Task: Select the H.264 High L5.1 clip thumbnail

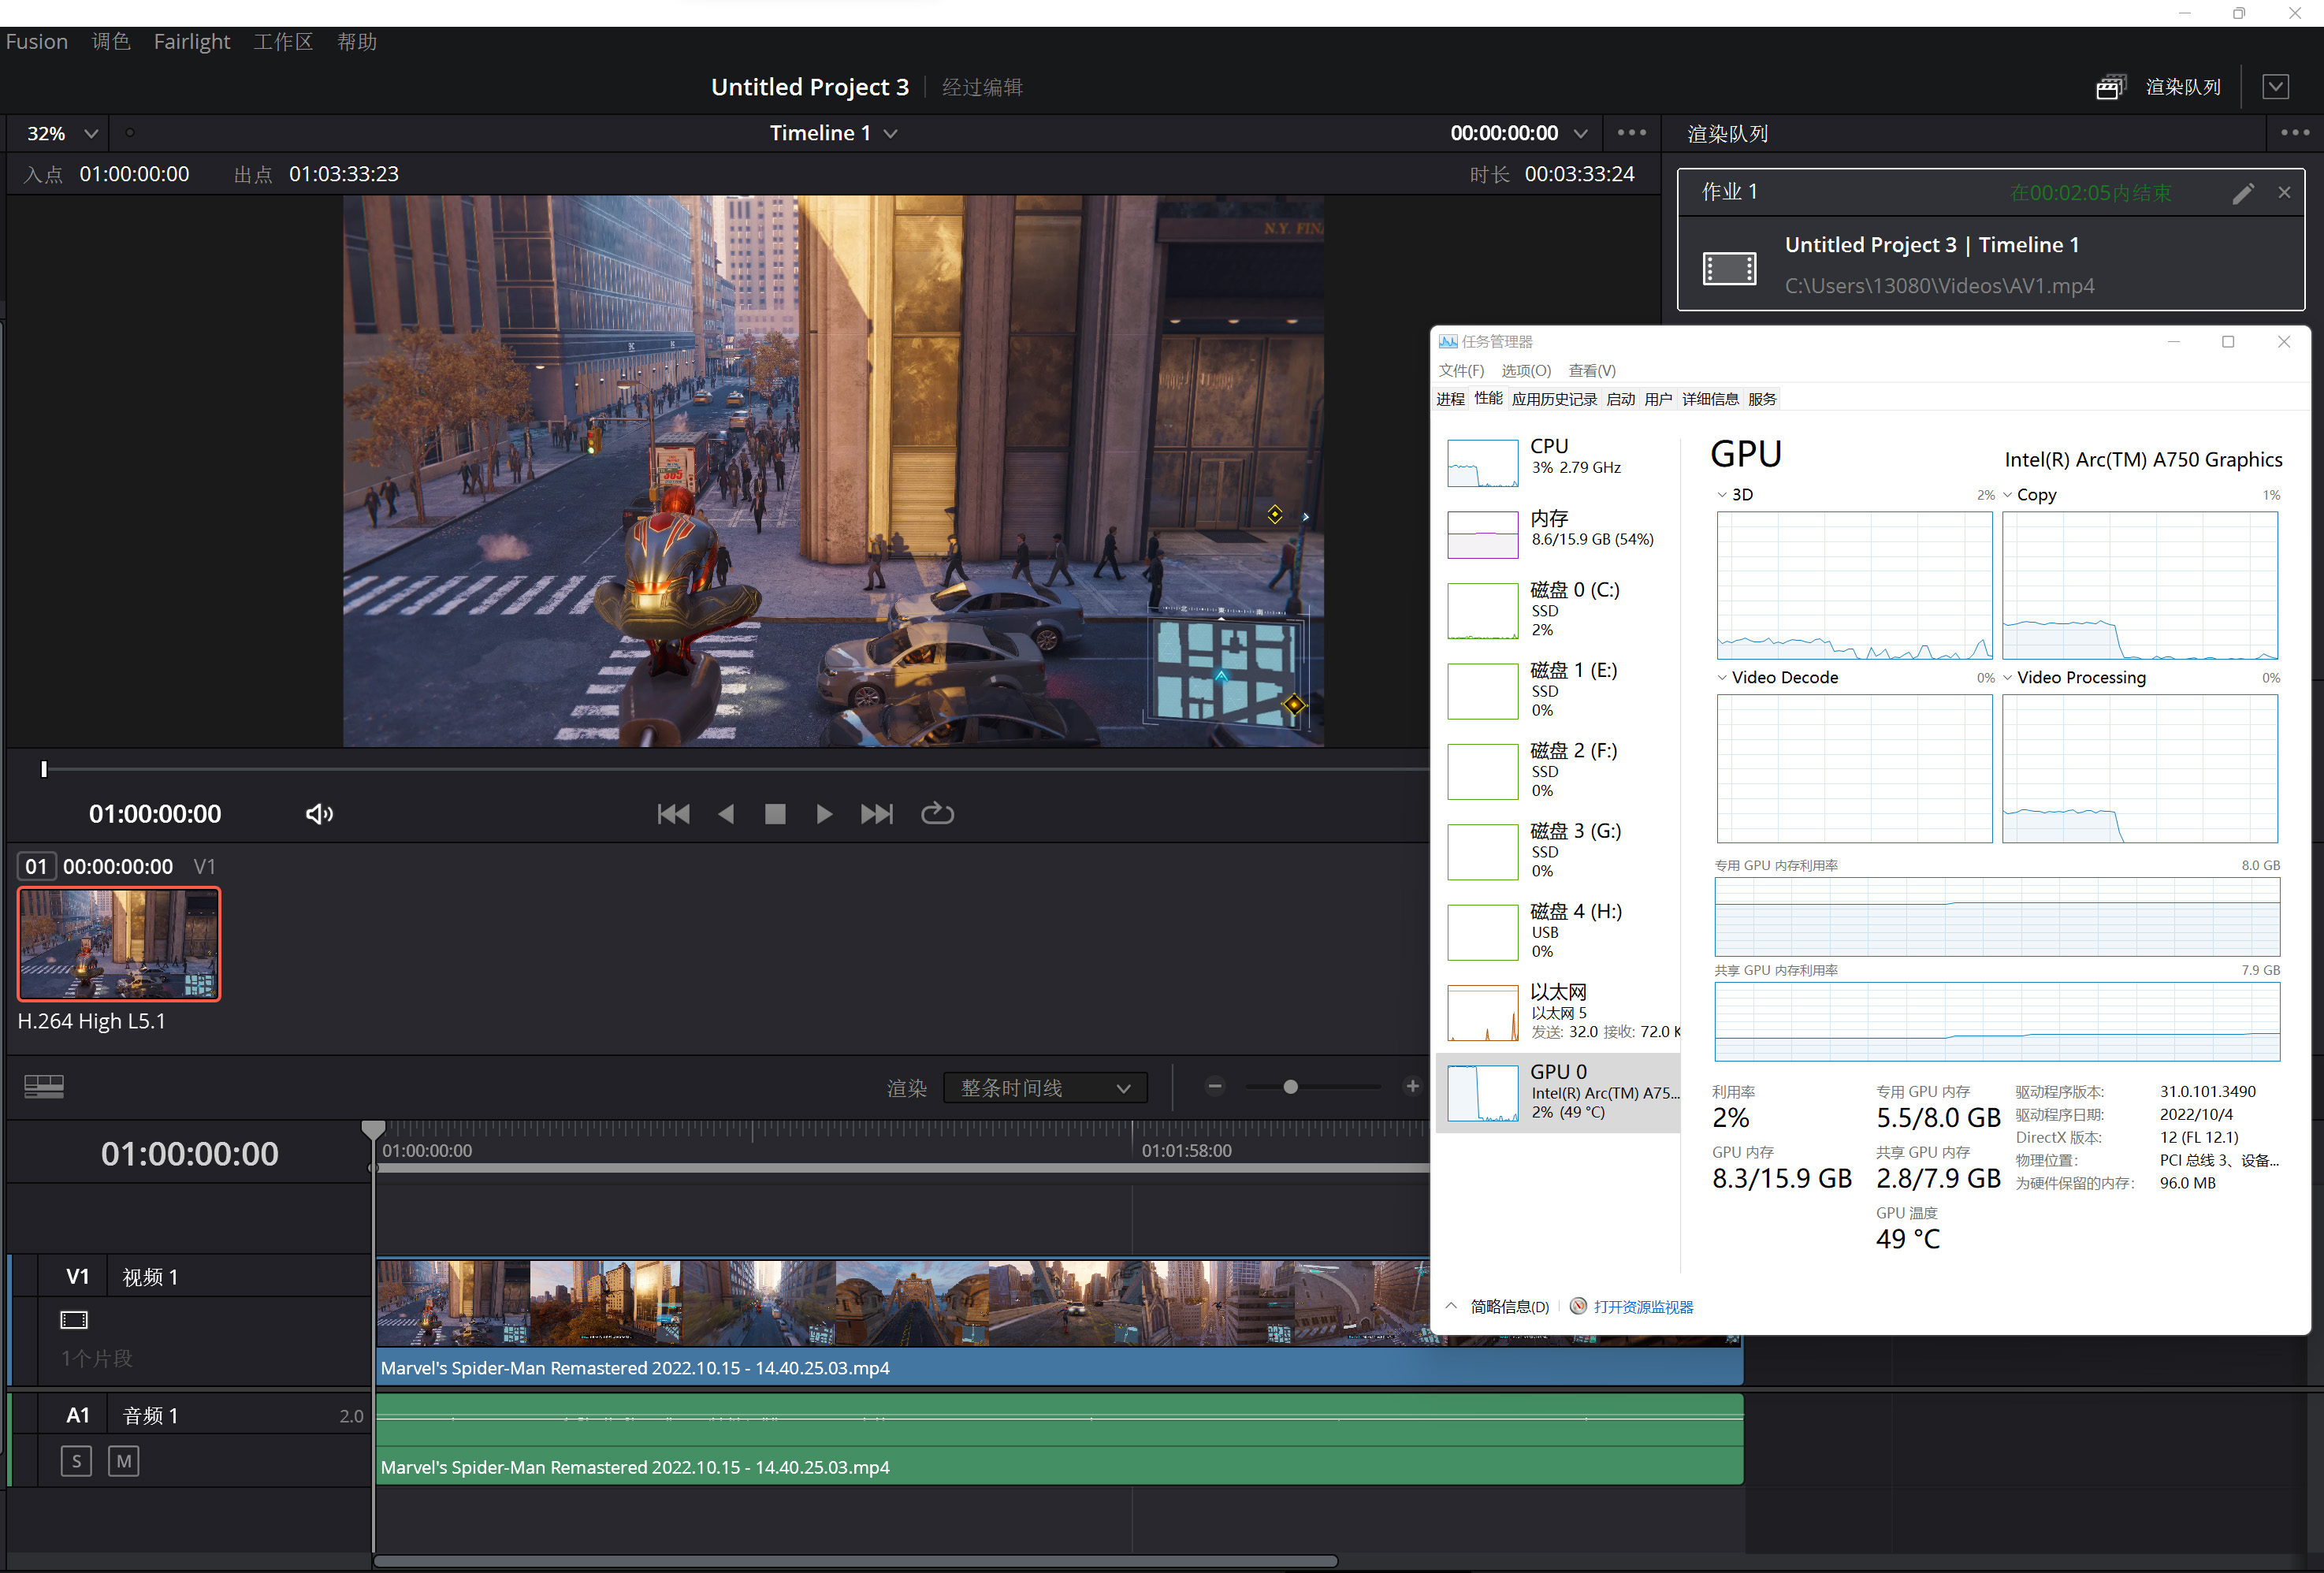Action: pos(118,943)
